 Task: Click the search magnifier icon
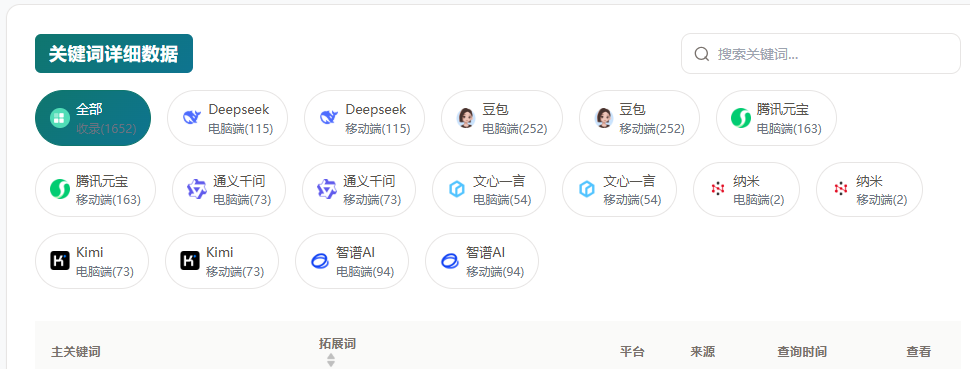click(x=702, y=54)
